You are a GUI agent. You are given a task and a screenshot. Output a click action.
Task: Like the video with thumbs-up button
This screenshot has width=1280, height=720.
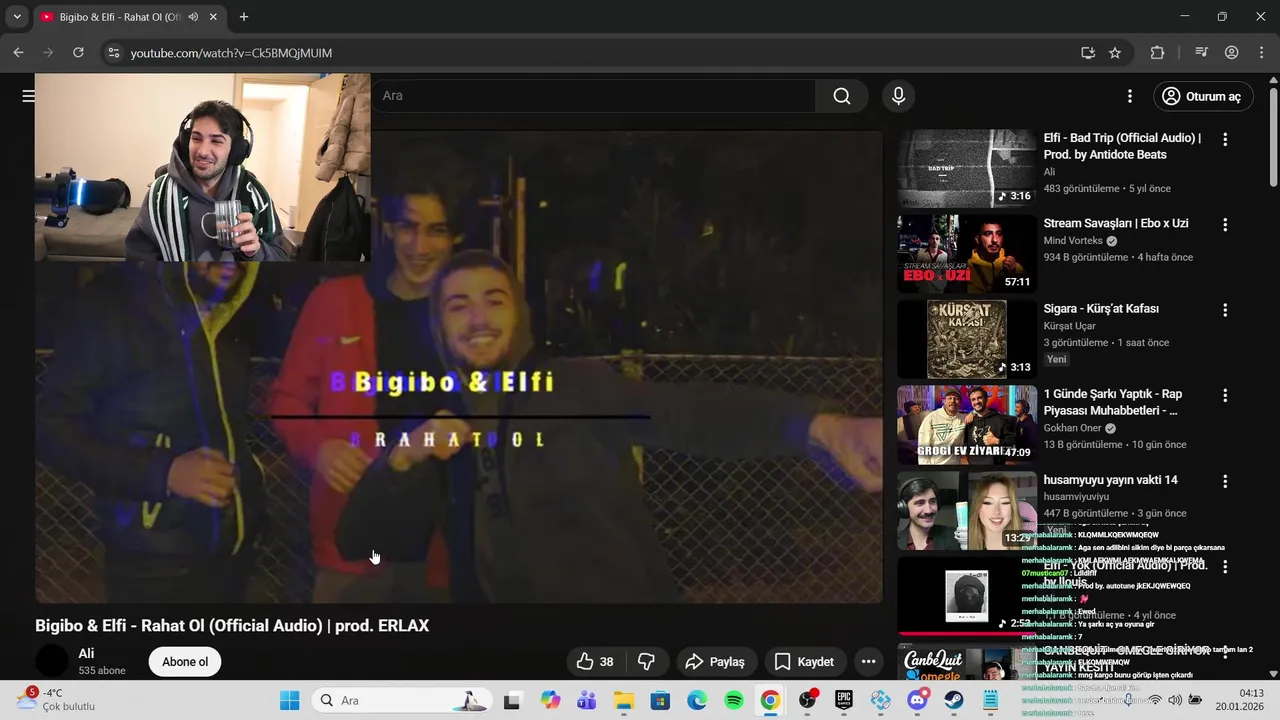[x=596, y=662]
